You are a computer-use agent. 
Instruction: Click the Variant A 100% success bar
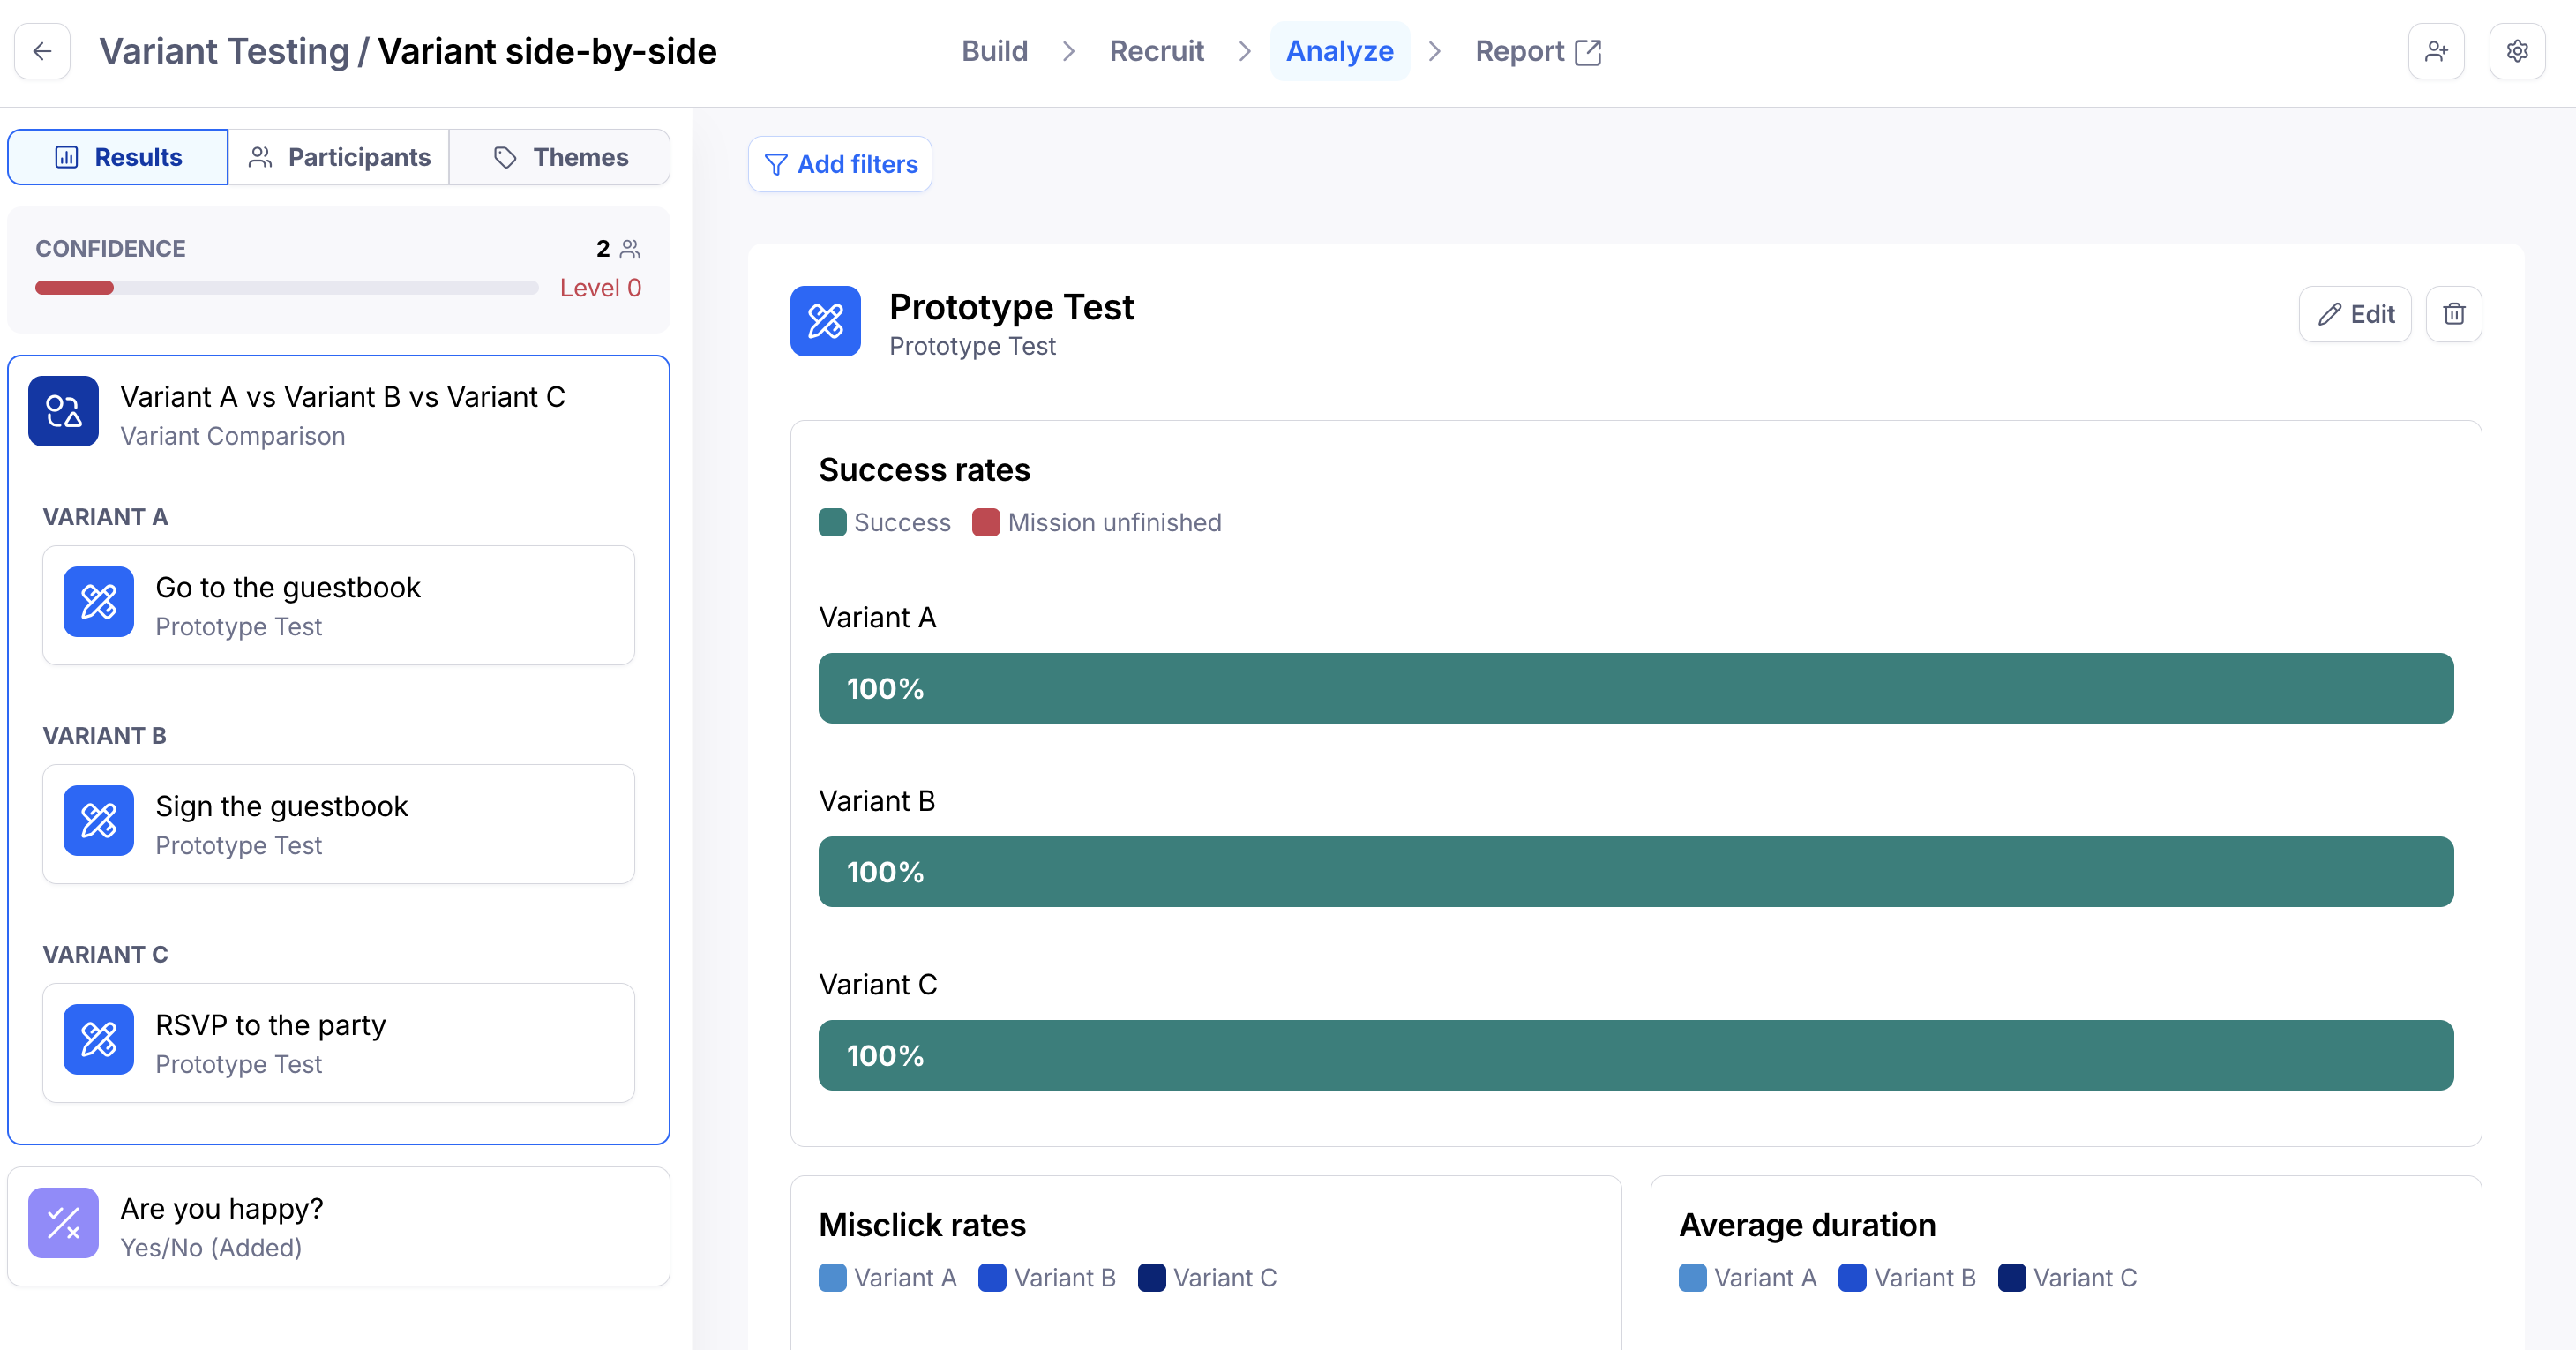[1636, 688]
